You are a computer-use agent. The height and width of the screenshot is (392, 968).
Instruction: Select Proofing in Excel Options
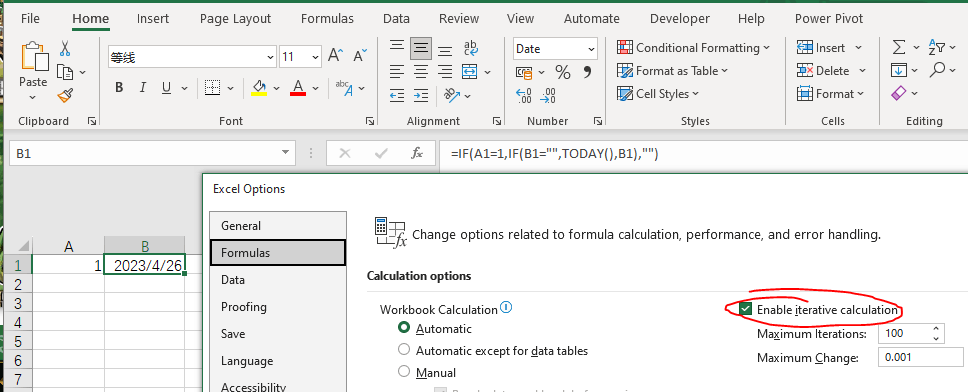[x=278, y=307]
